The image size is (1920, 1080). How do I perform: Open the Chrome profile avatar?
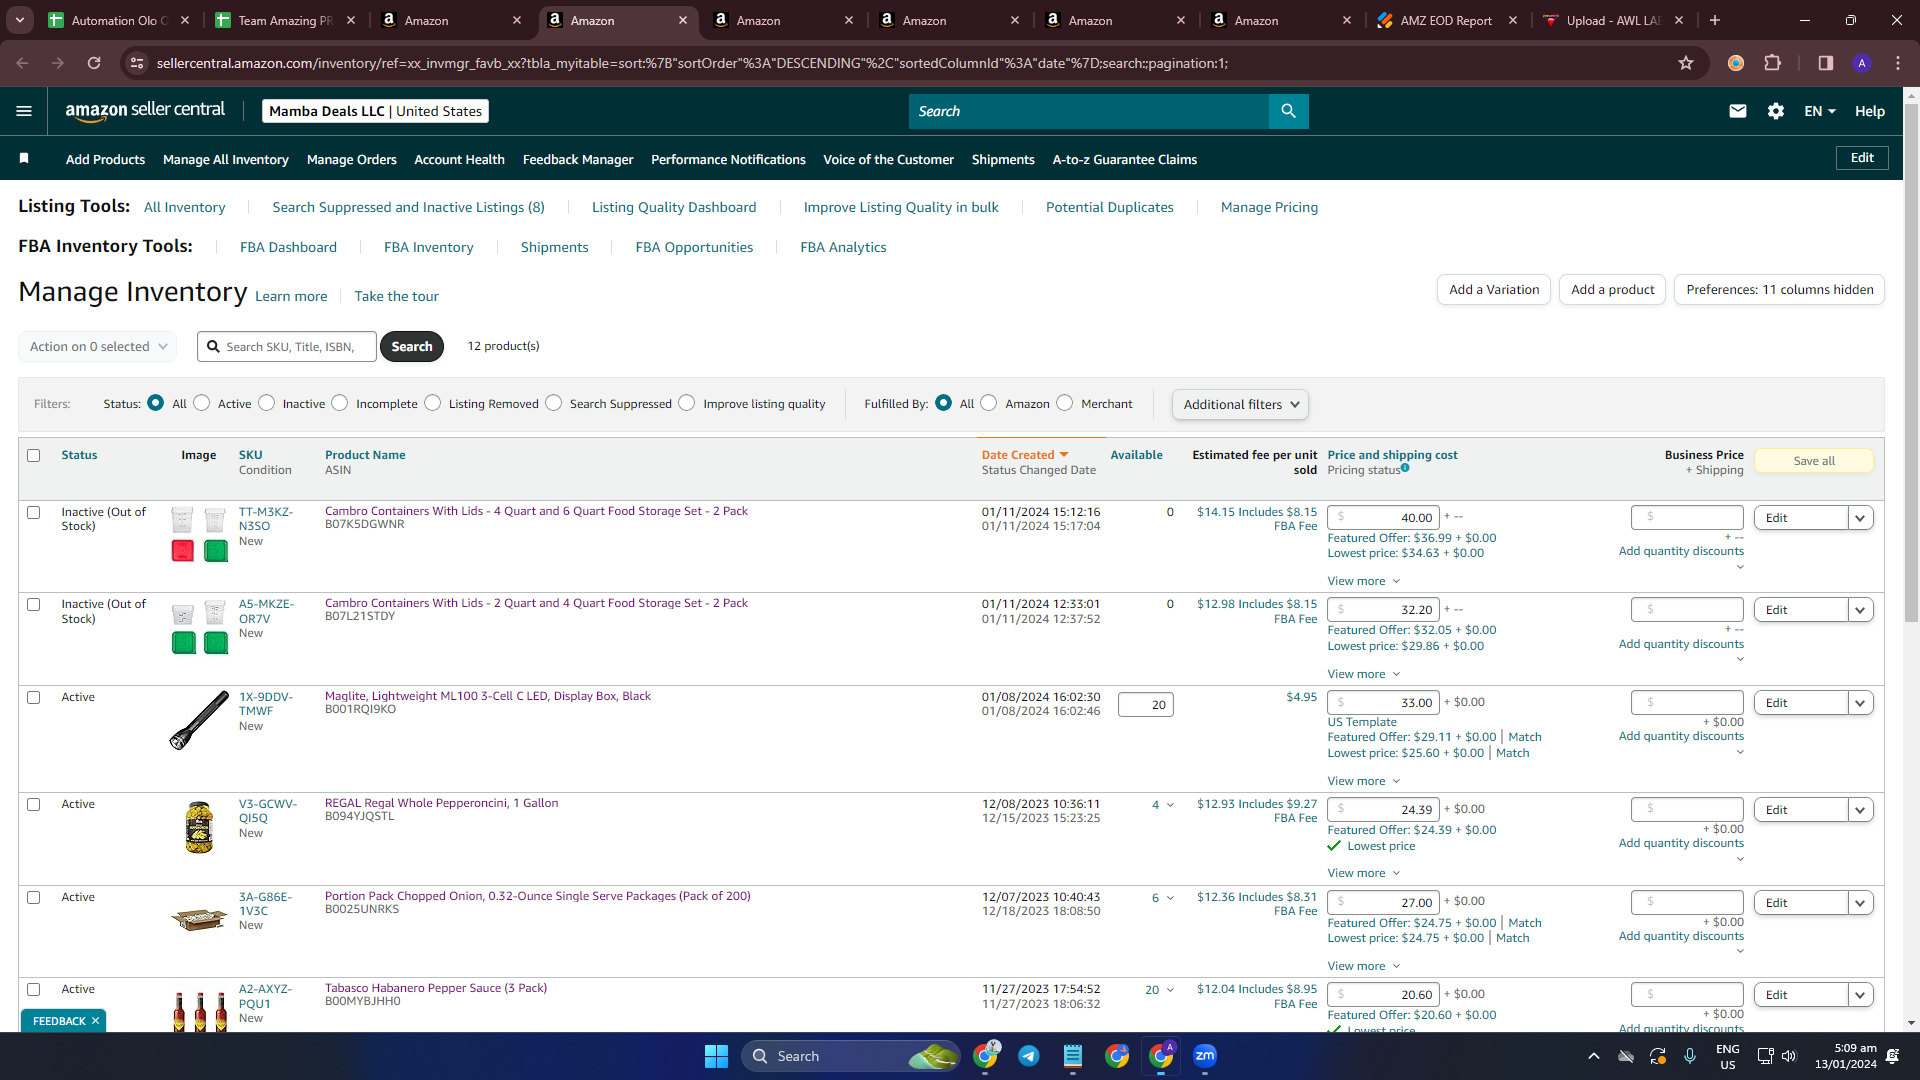click(x=1862, y=63)
